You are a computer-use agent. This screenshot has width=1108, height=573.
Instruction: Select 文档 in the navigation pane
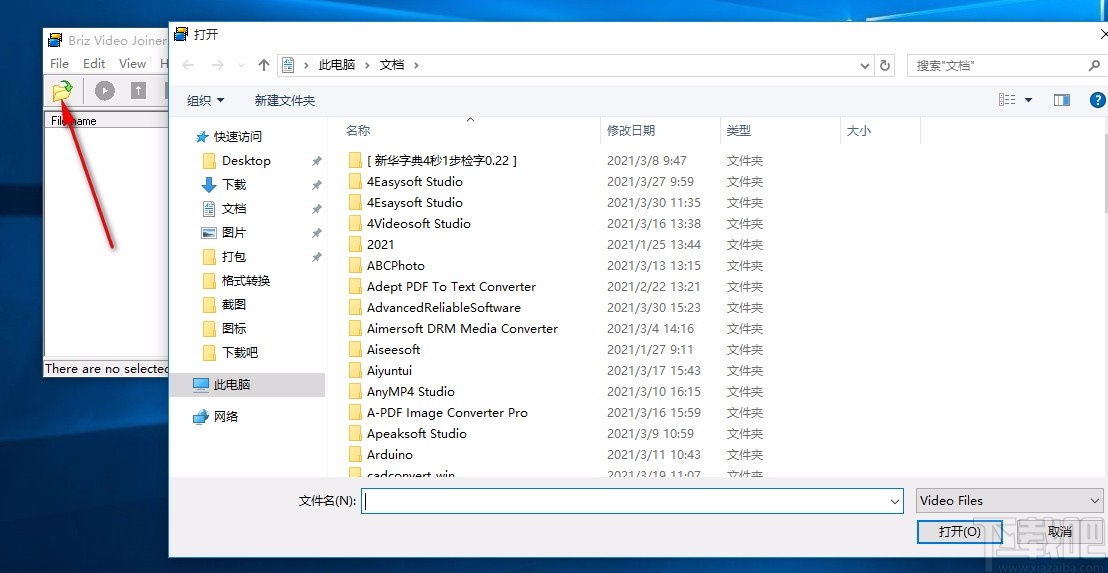[234, 208]
